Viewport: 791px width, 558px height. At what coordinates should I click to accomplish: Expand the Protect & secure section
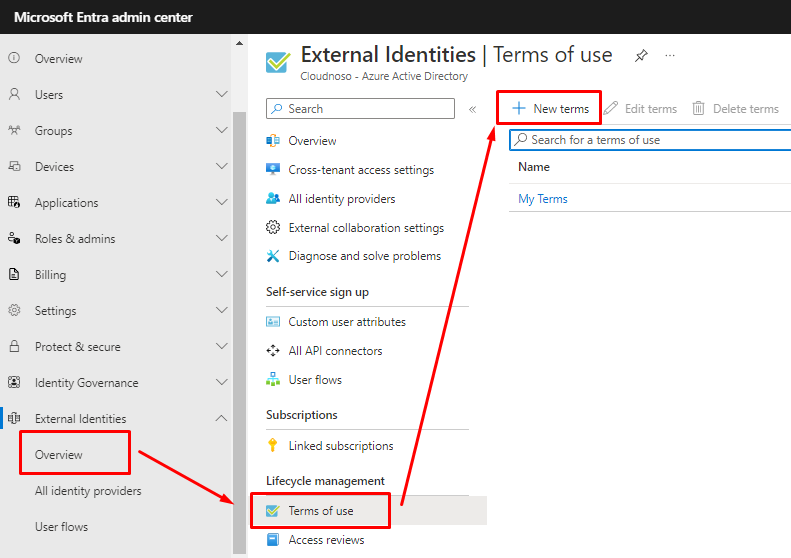[x=222, y=347]
